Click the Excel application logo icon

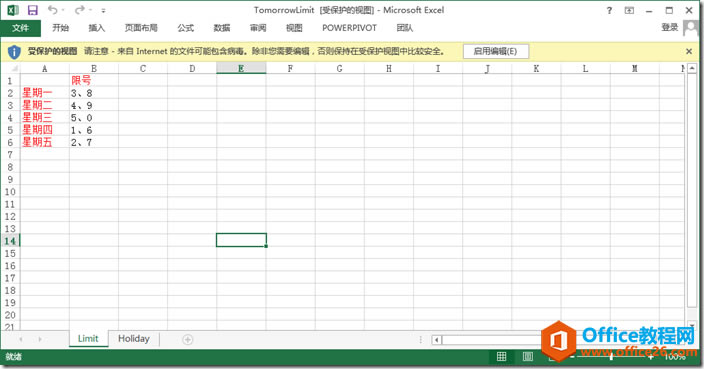point(13,10)
